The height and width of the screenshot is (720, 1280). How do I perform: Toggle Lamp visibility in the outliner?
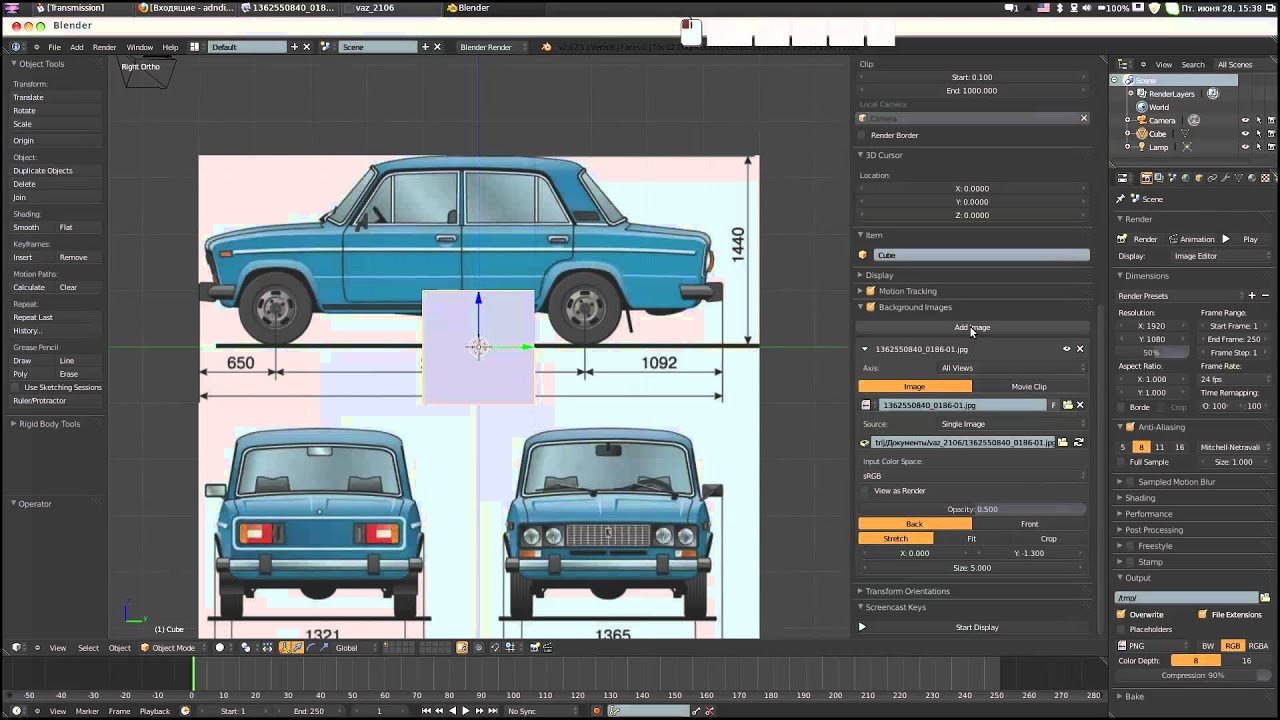(1245, 147)
